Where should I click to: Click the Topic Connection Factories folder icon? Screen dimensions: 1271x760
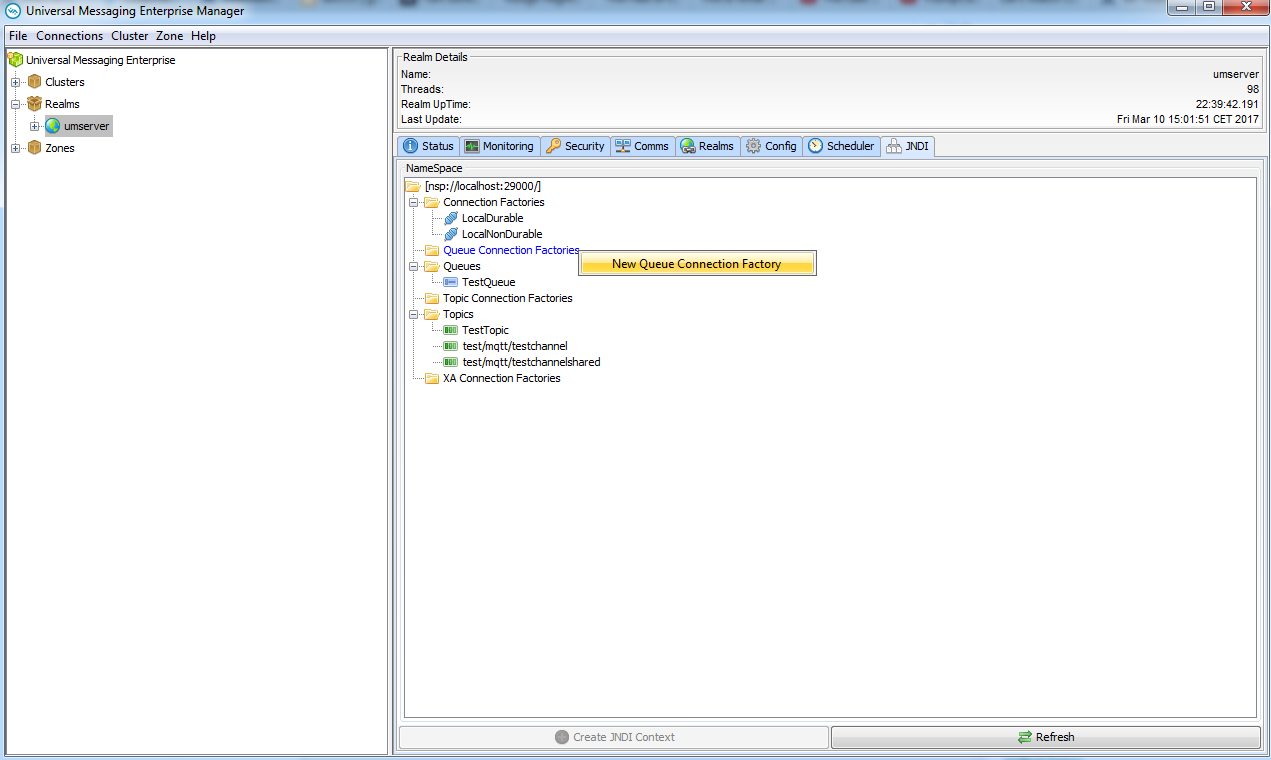point(432,298)
